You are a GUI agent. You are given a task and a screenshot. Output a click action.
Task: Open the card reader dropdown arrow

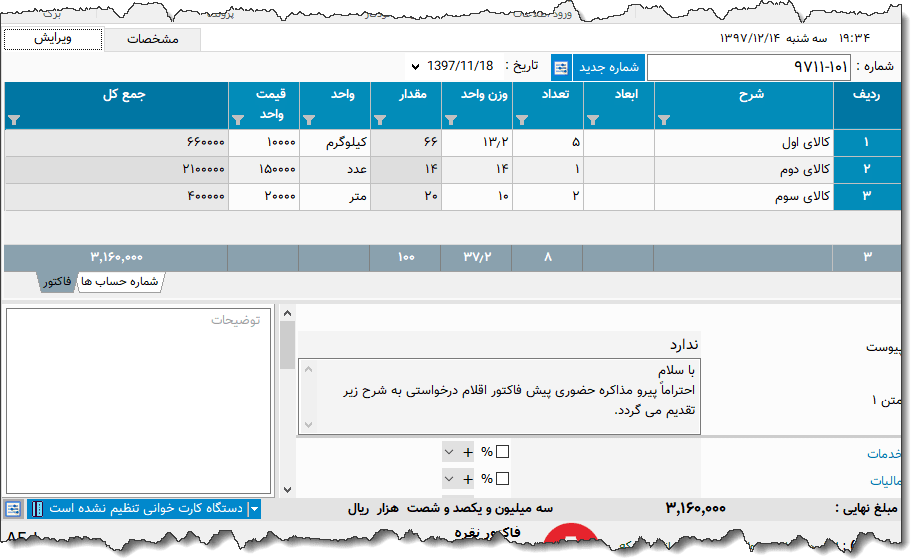254,509
